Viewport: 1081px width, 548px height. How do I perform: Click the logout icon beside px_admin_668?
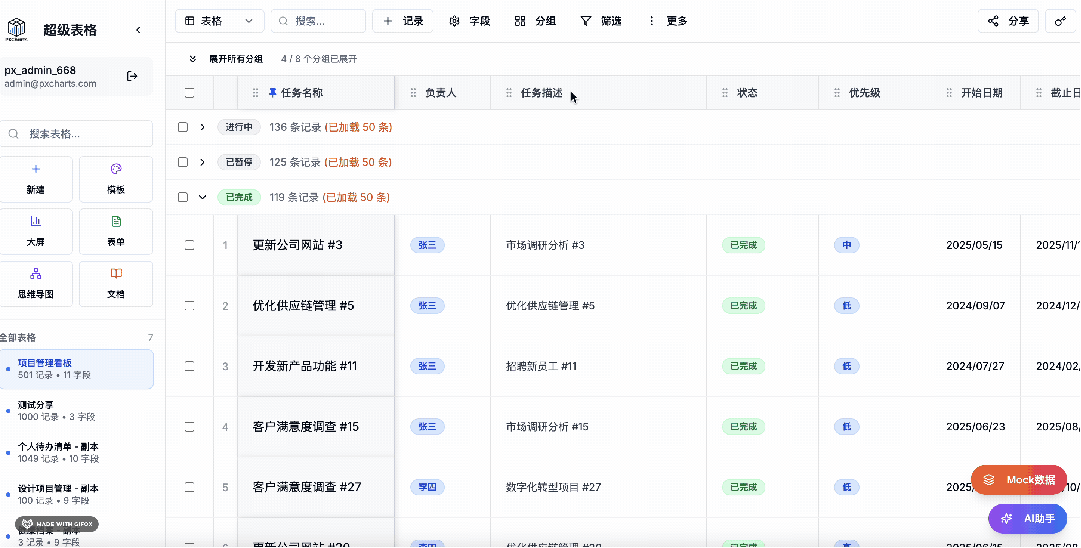[132, 76]
